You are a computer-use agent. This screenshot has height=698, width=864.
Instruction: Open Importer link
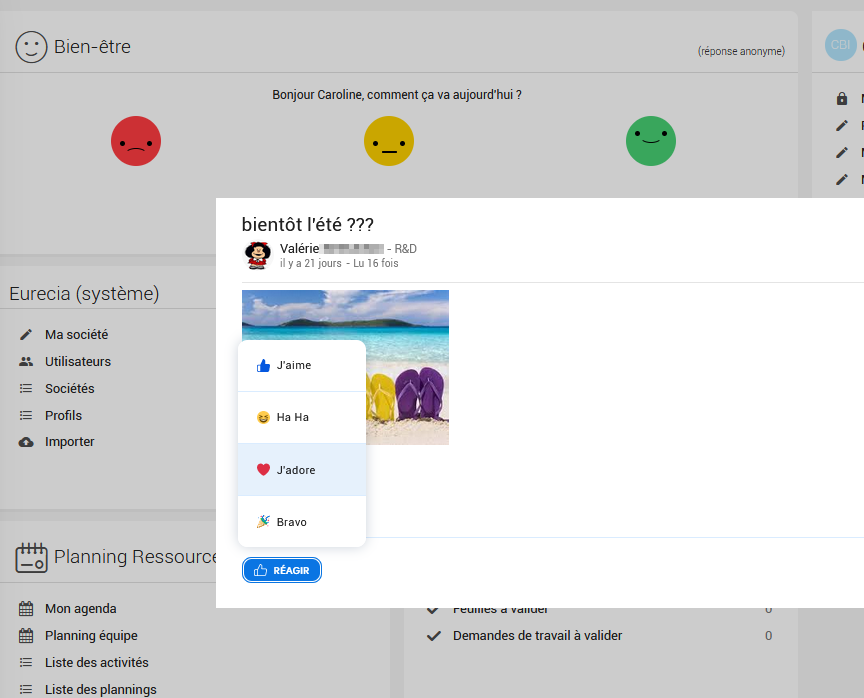point(69,442)
